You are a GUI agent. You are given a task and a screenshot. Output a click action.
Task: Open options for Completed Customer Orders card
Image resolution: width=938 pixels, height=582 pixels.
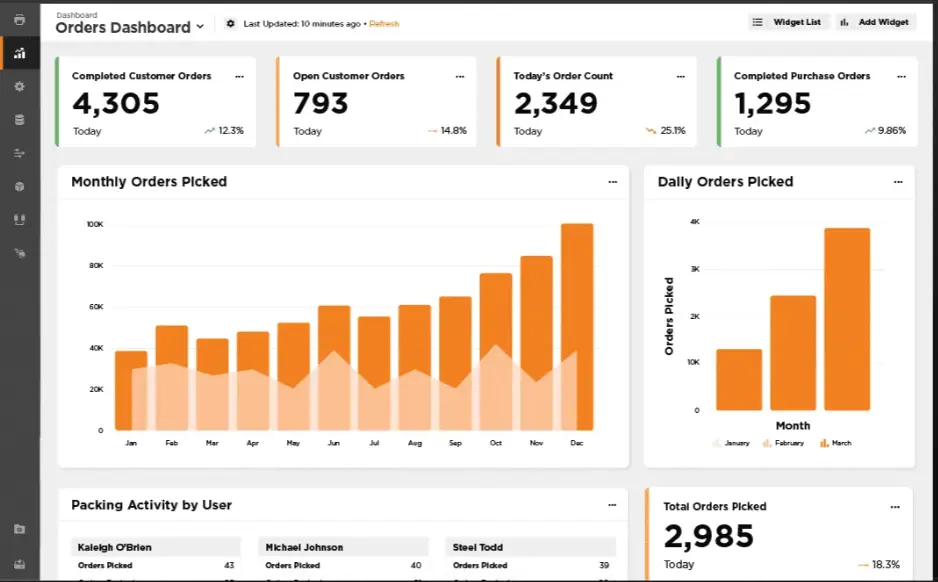(x=239, y=77)
